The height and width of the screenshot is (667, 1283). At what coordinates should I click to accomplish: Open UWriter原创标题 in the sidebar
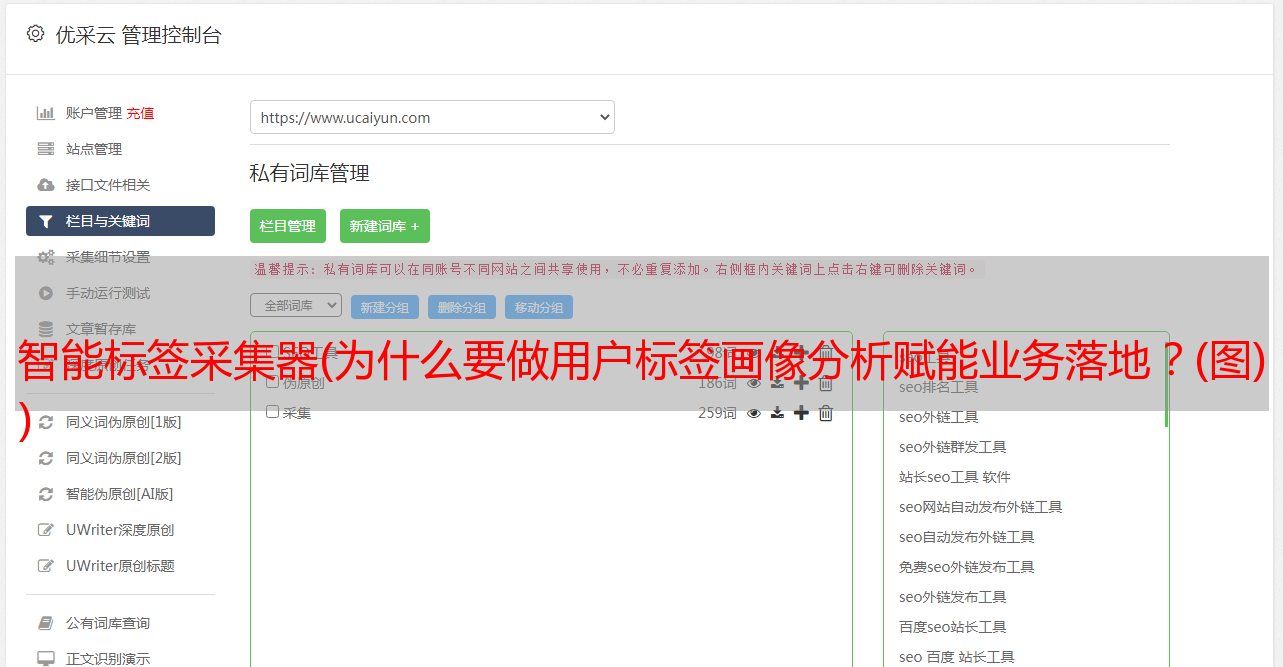(x=120, y=566)
